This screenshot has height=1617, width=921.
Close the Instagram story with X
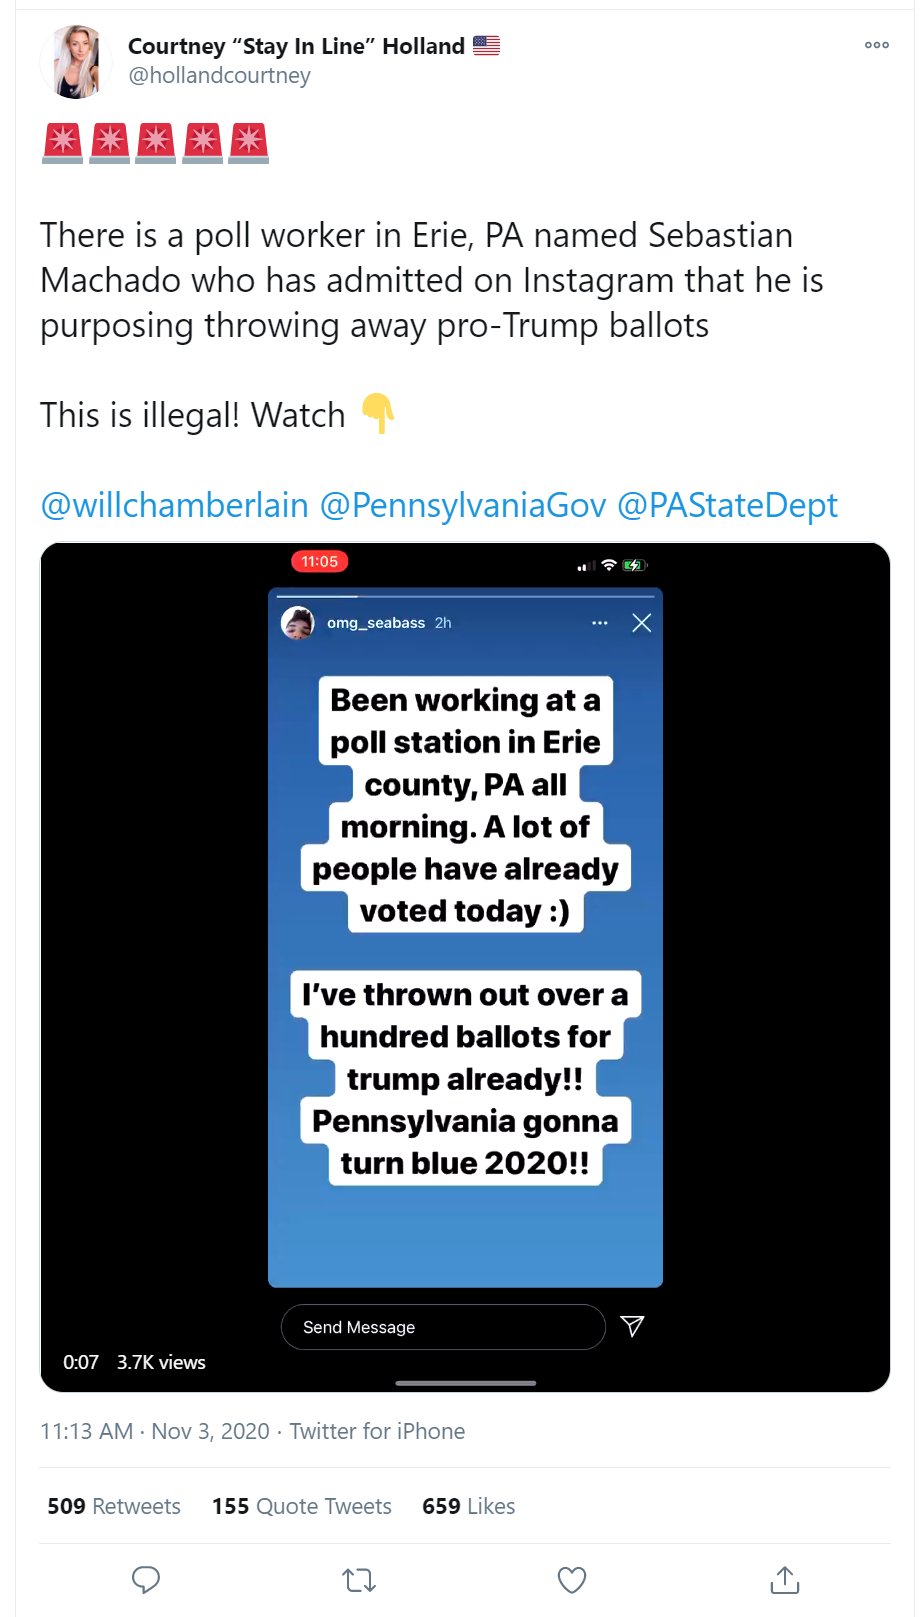pyautogui.click(x=642, y=623)
